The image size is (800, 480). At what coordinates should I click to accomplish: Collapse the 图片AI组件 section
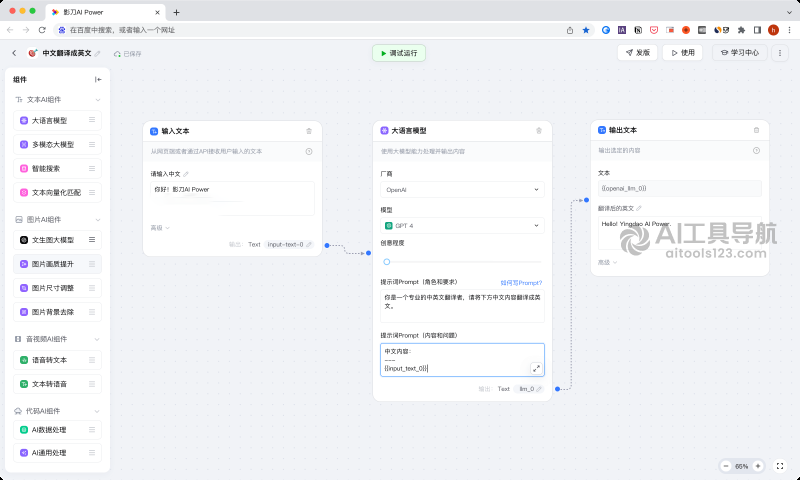click(98, 220)
